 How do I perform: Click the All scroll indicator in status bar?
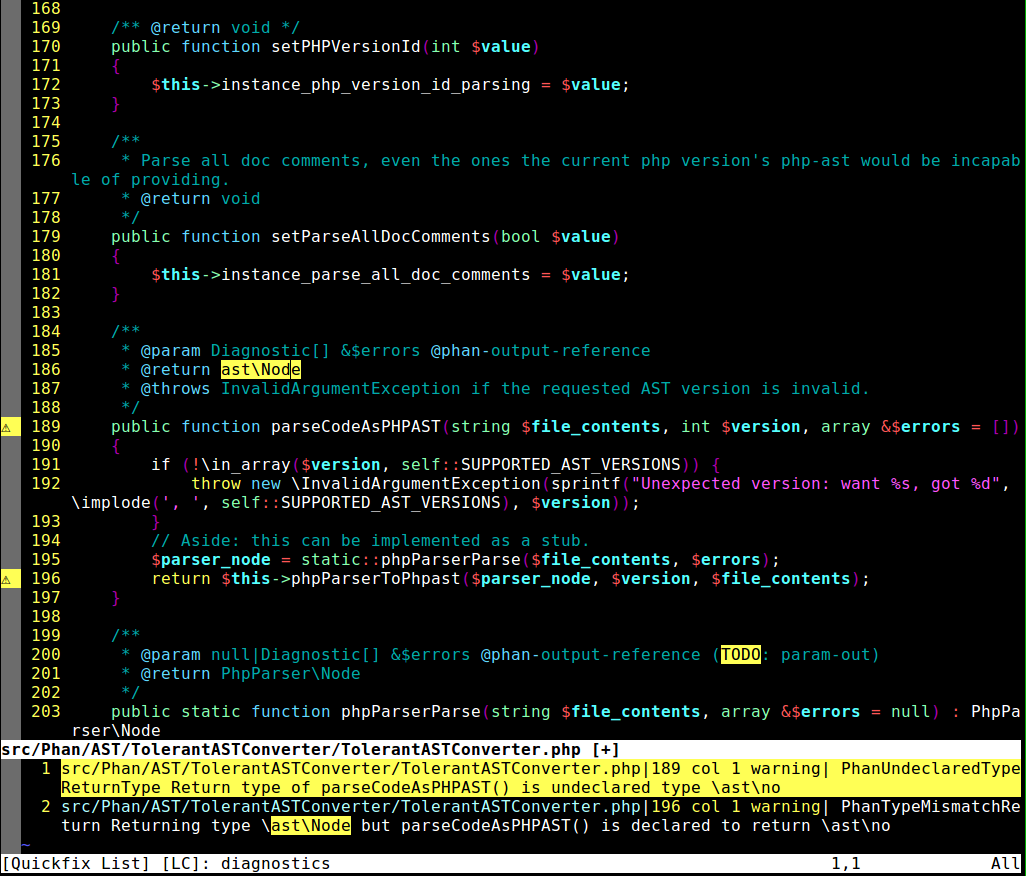click(1005, 864)
